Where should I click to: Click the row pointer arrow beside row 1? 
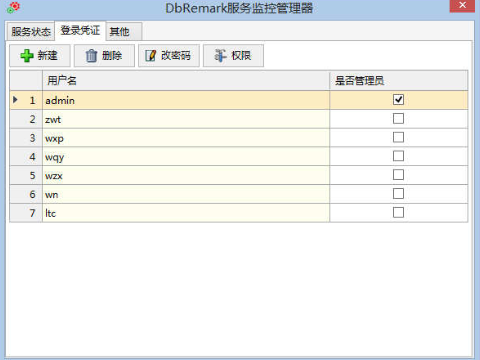click(x=15, y=100)
